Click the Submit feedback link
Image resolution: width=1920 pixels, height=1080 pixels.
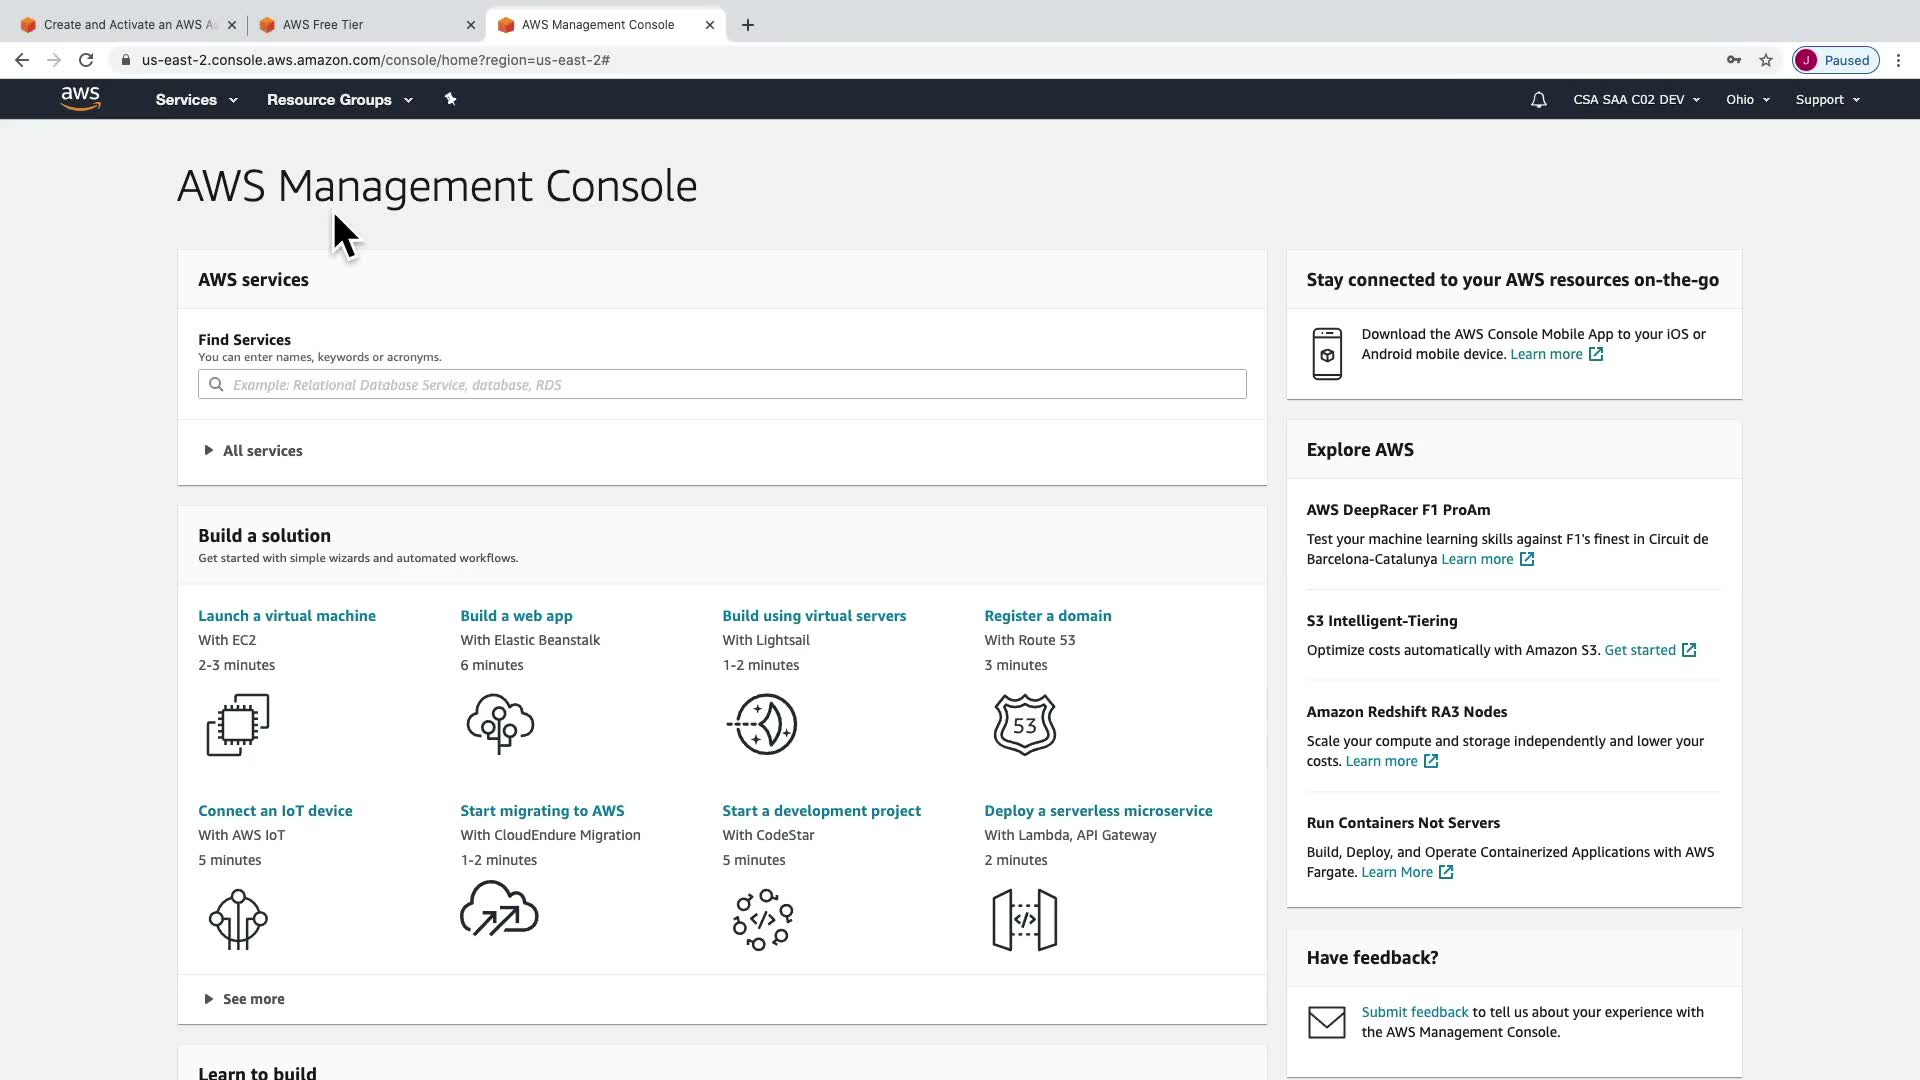coord(1414,1012)
